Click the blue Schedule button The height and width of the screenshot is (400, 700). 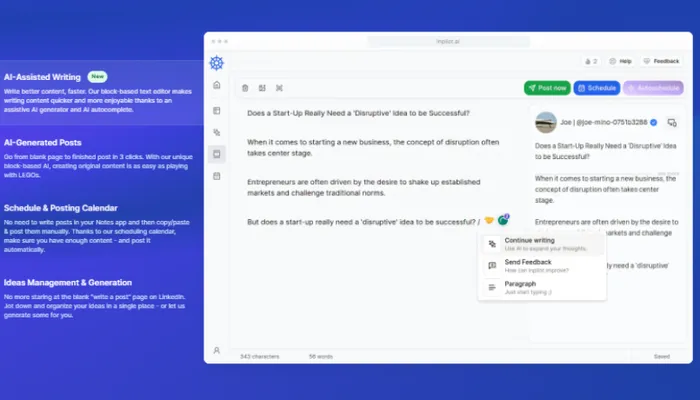tap(596, 88)
